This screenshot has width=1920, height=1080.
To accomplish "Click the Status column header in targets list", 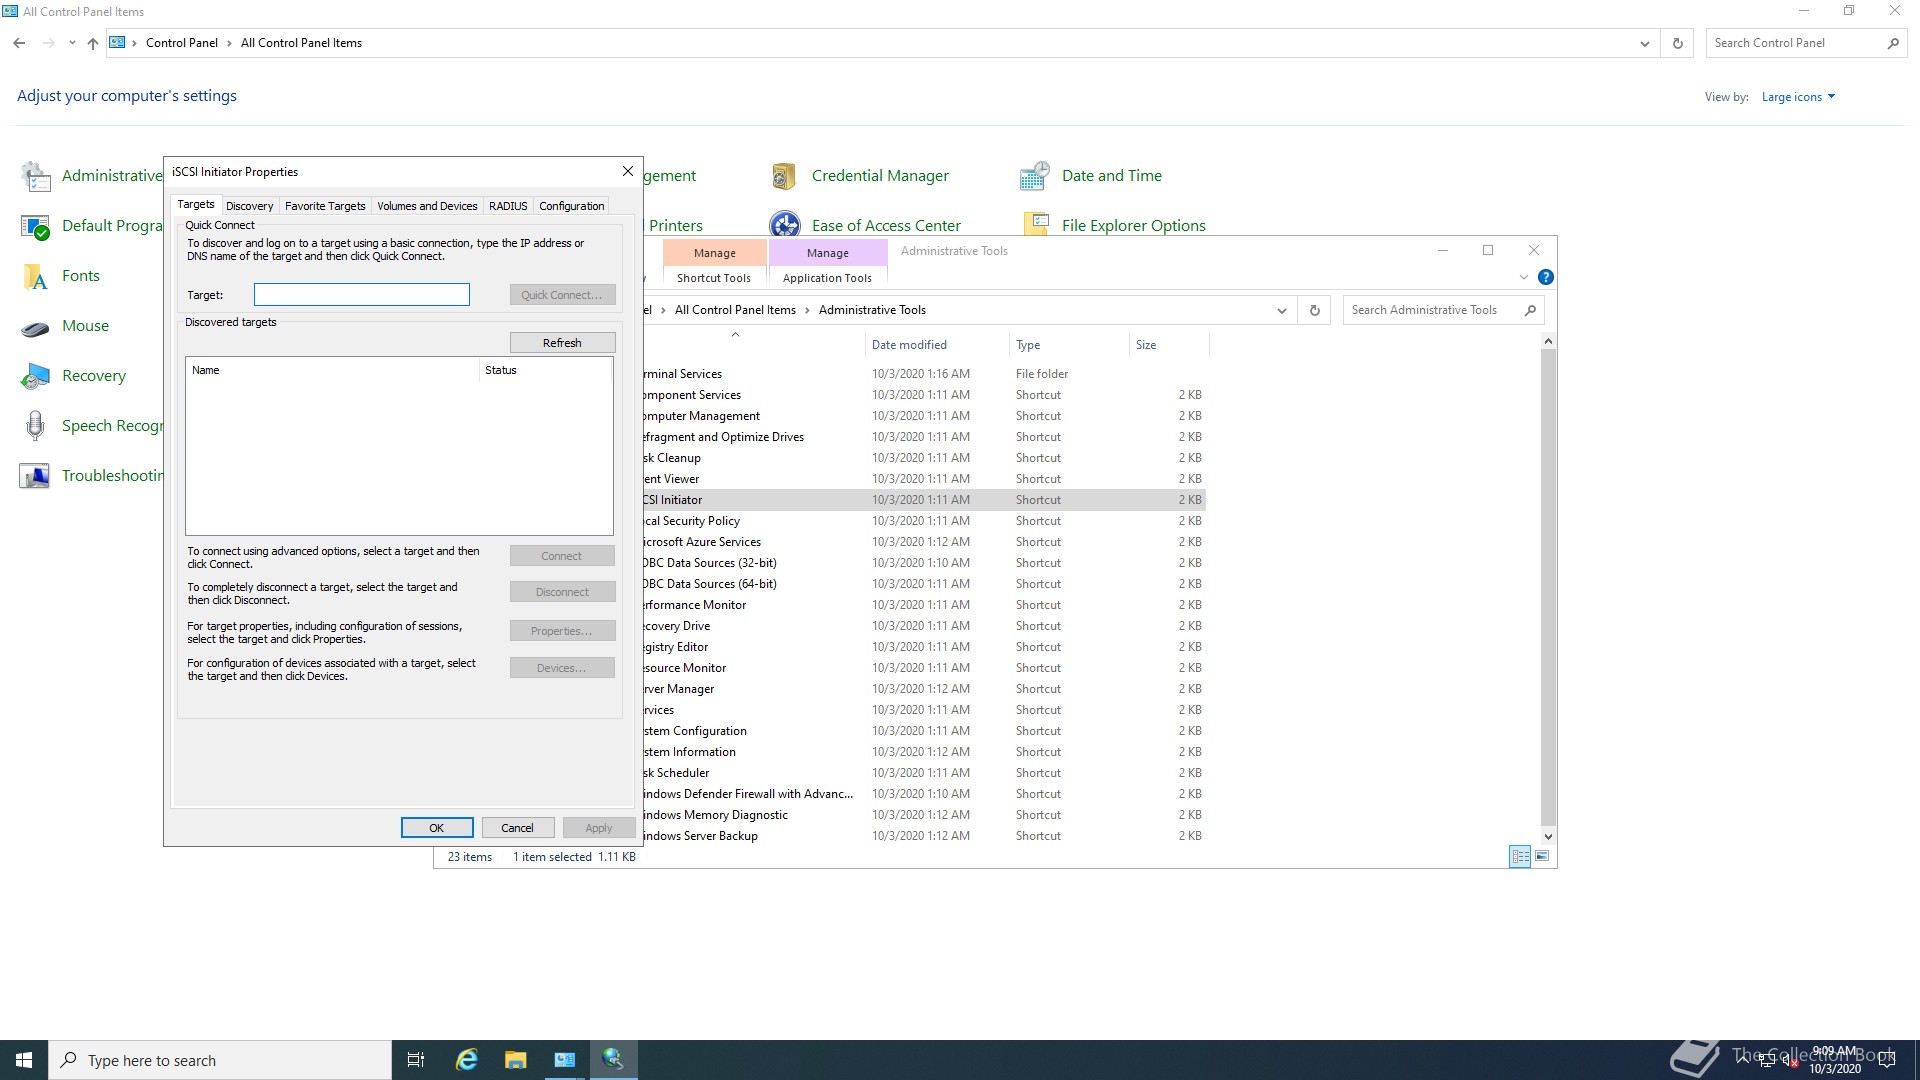I will click(545, 370).
